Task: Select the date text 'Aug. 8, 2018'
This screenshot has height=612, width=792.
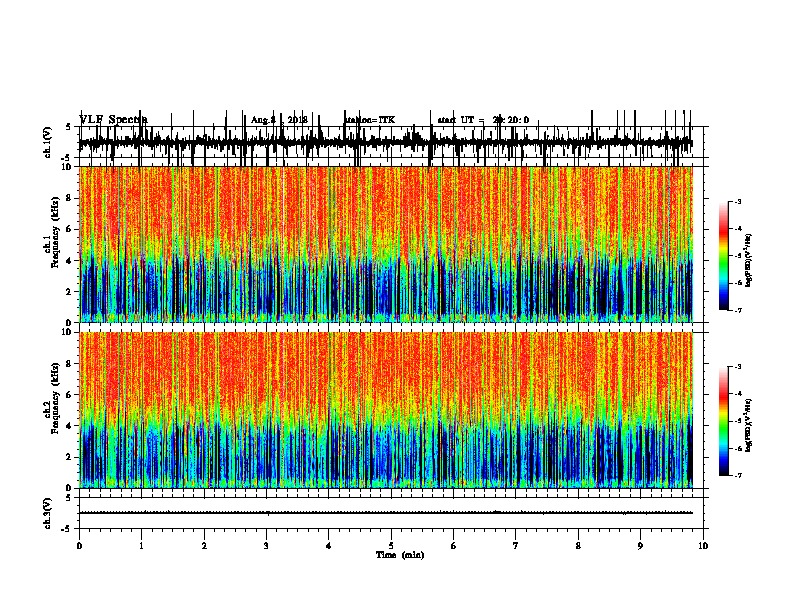Action: click(x=279, y=120)
